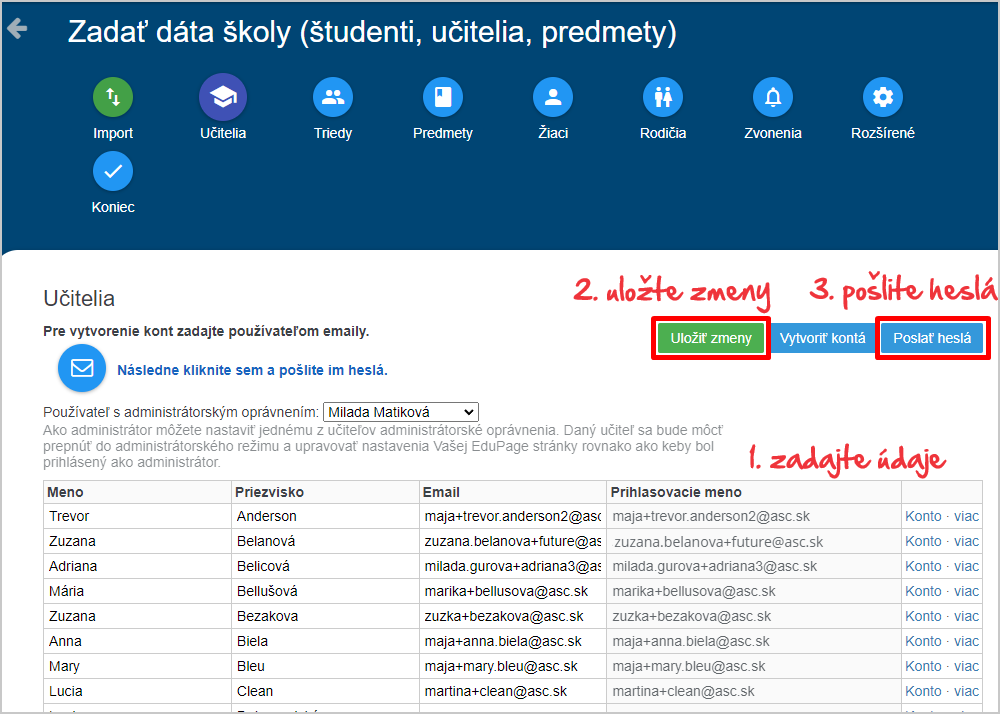The width and height of the screenshot is (1000, 714).
Task: Open the Triedy classes icon
Action: (x=333, y=97)
